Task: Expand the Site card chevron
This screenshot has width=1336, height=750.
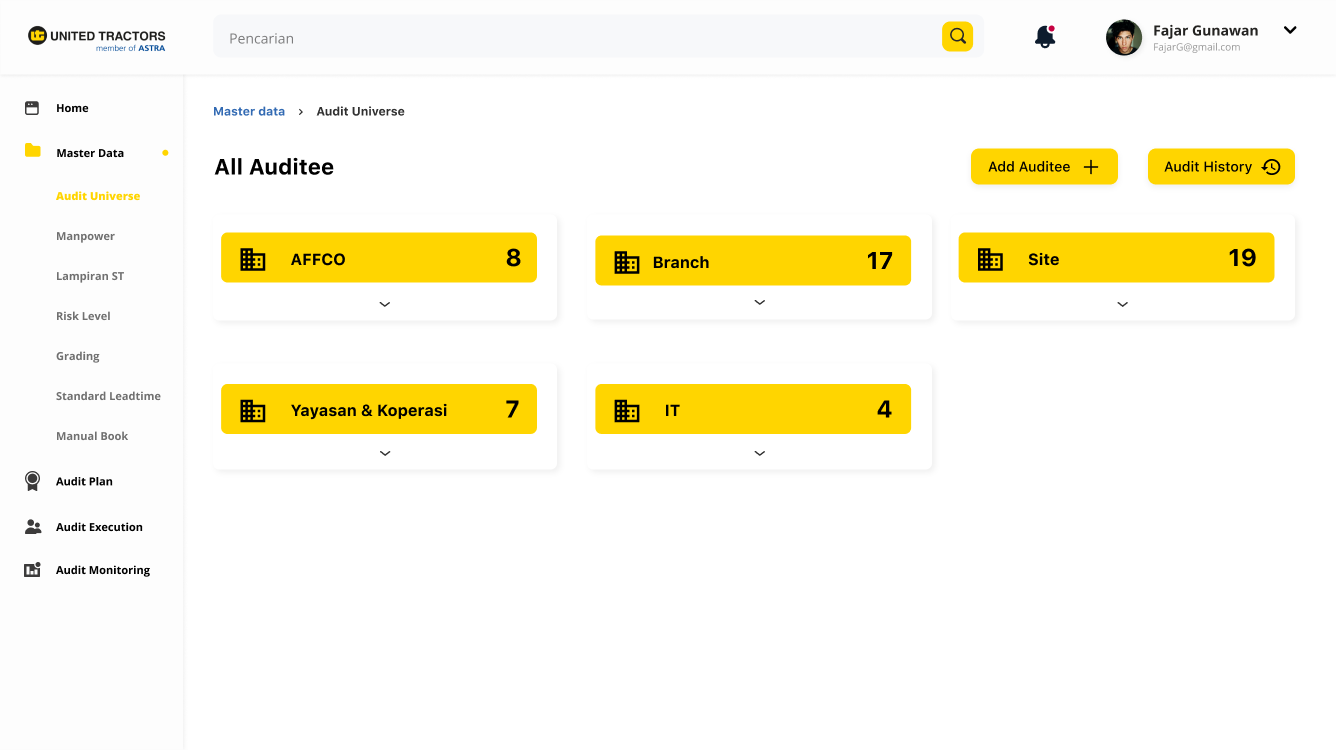Action: 1122,304
